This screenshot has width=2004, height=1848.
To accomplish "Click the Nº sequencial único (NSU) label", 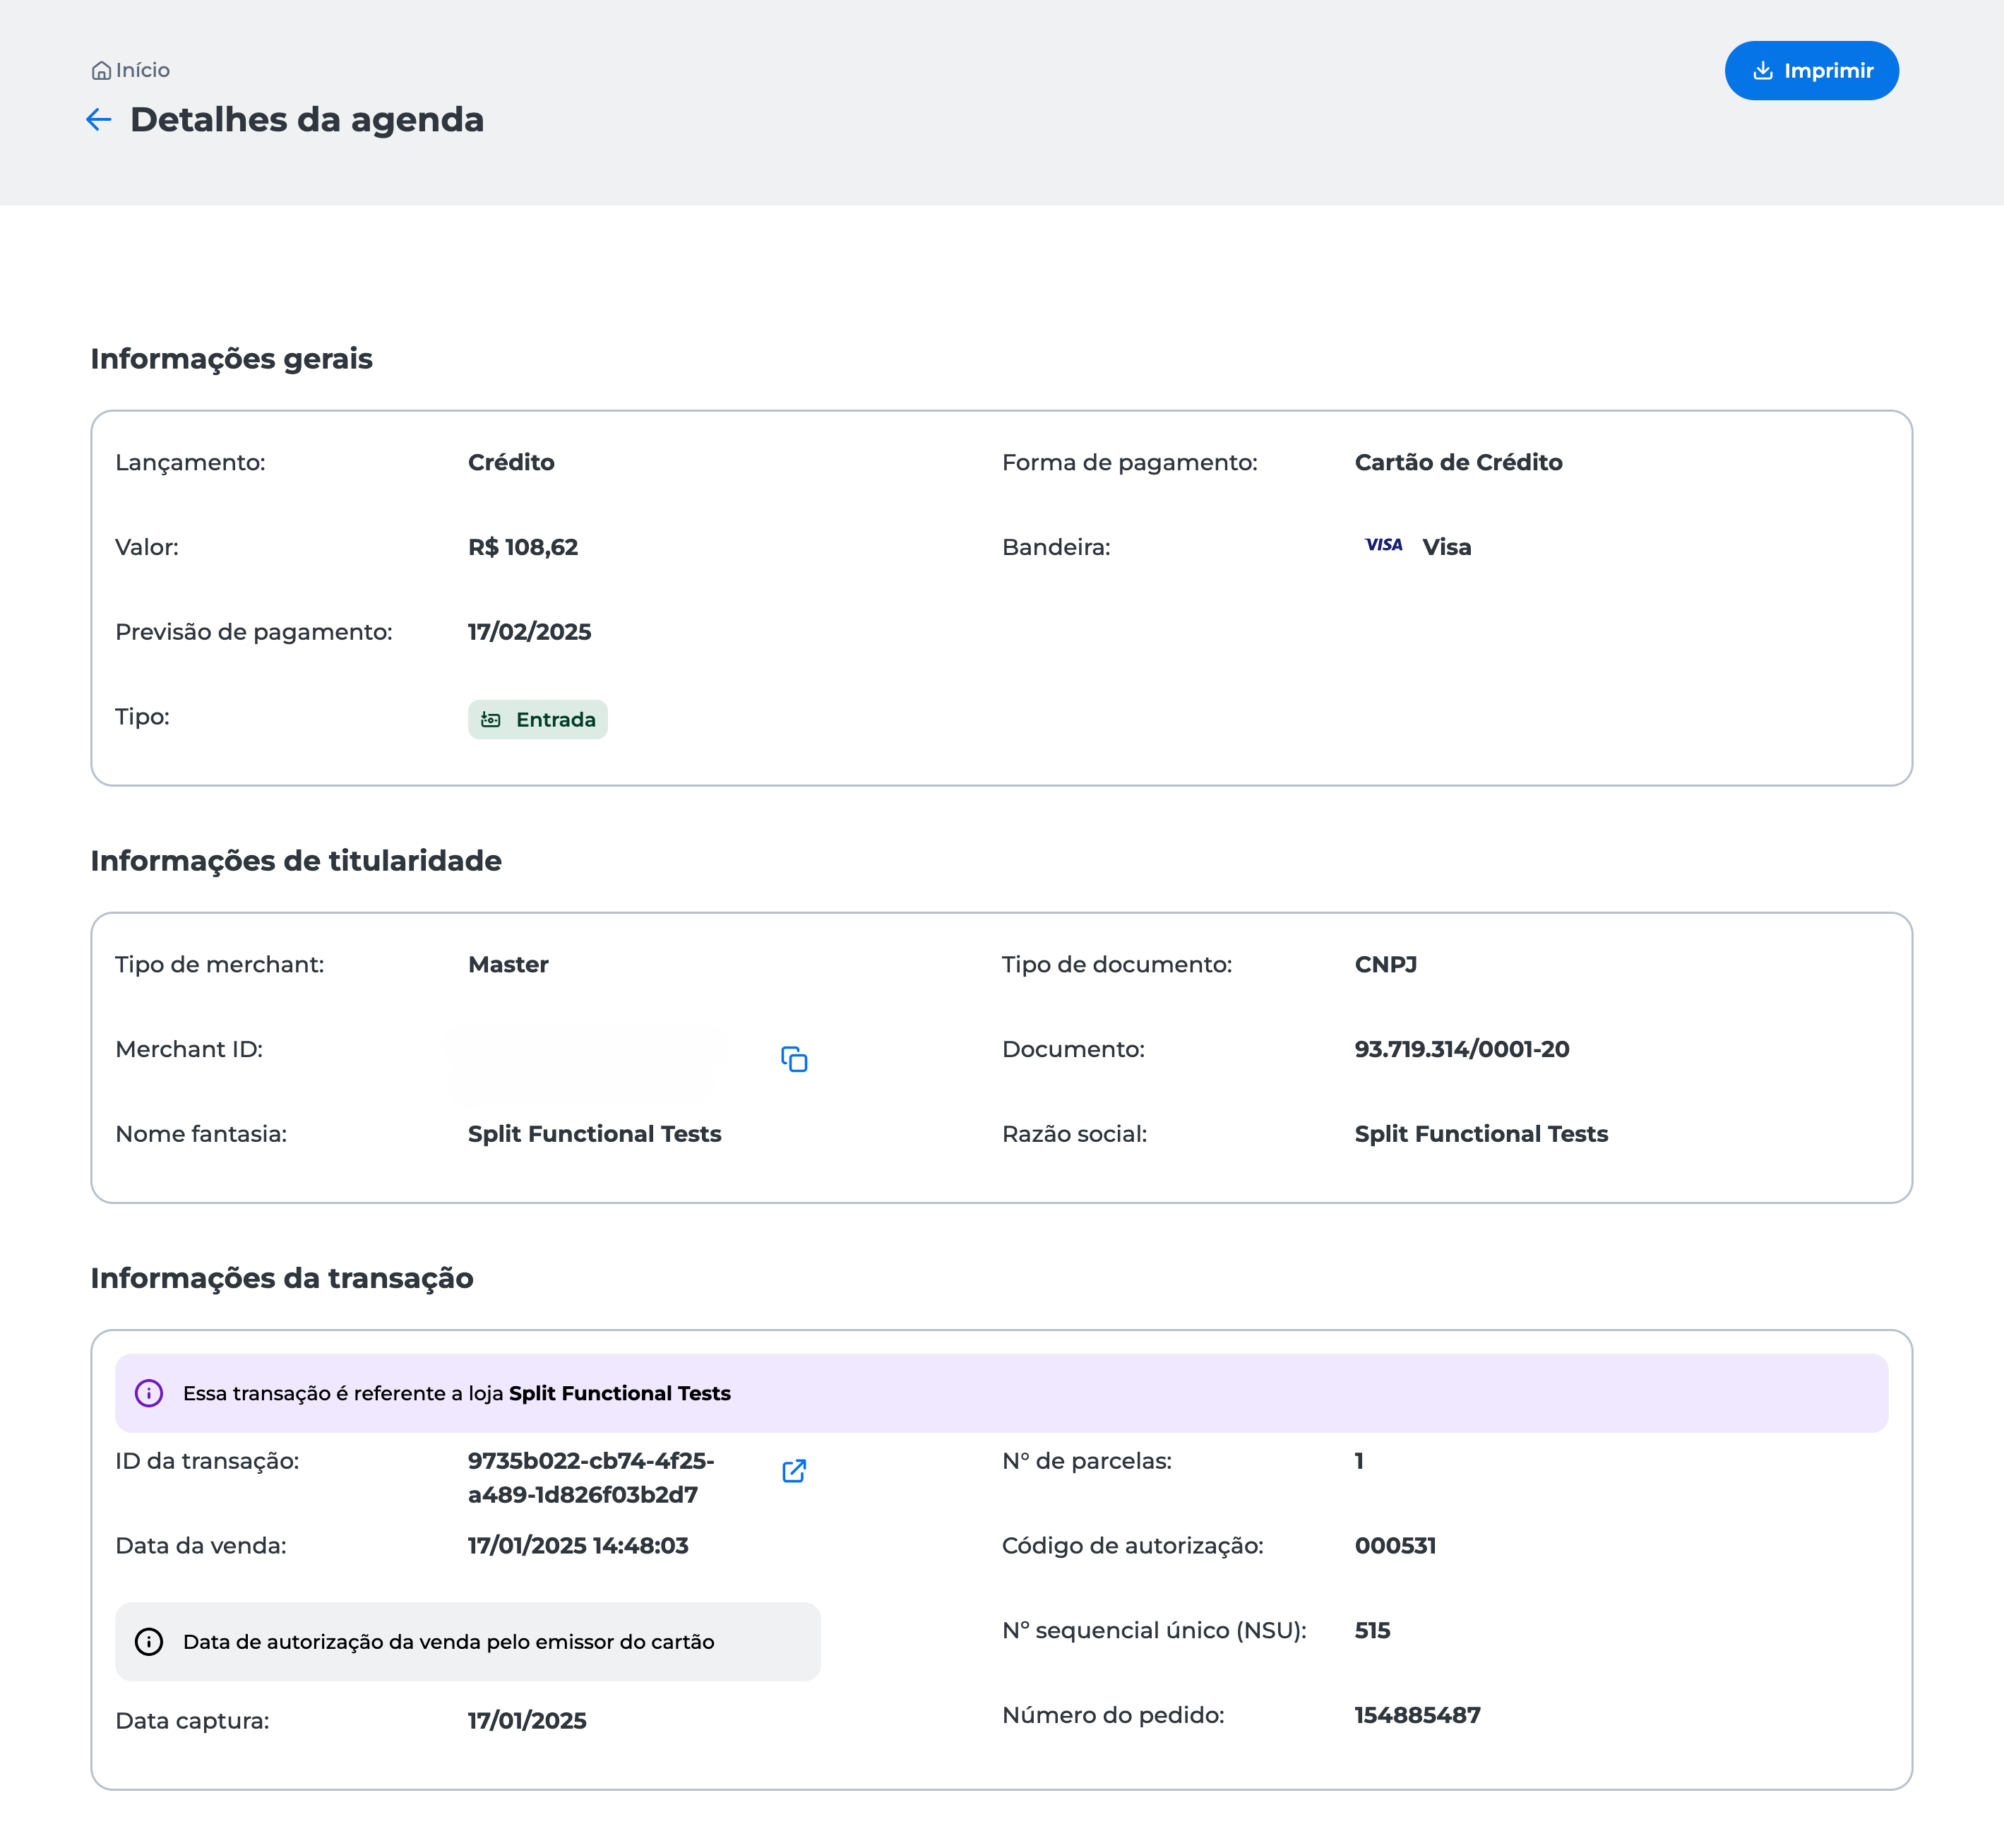I will (x=1154, y=1631).
